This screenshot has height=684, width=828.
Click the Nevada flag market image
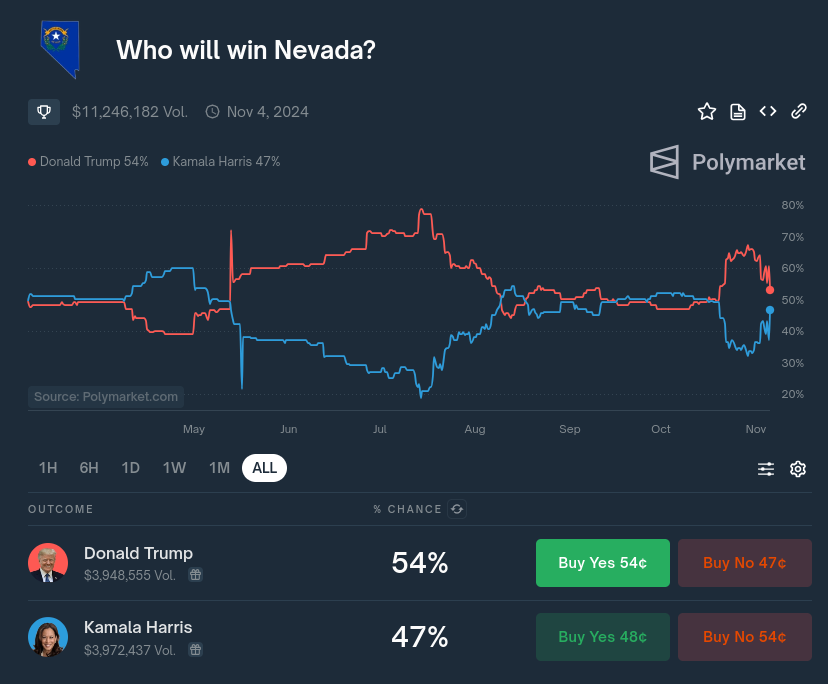click(61, 48)
